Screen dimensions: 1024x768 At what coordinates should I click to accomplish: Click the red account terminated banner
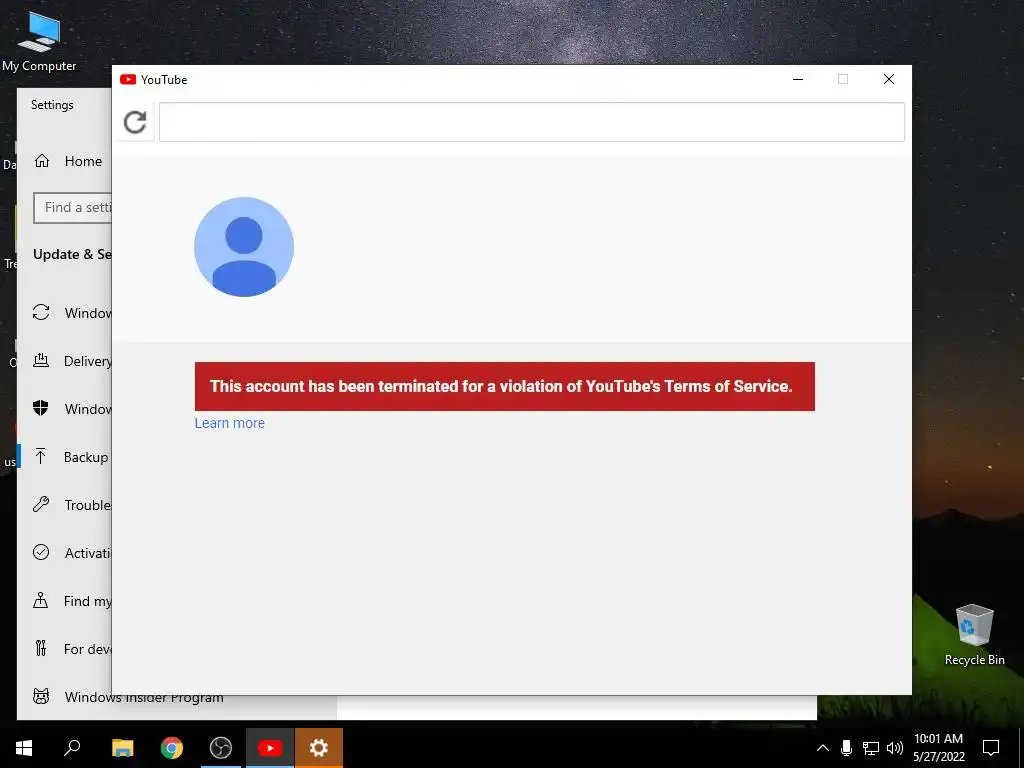click(504, 387)
